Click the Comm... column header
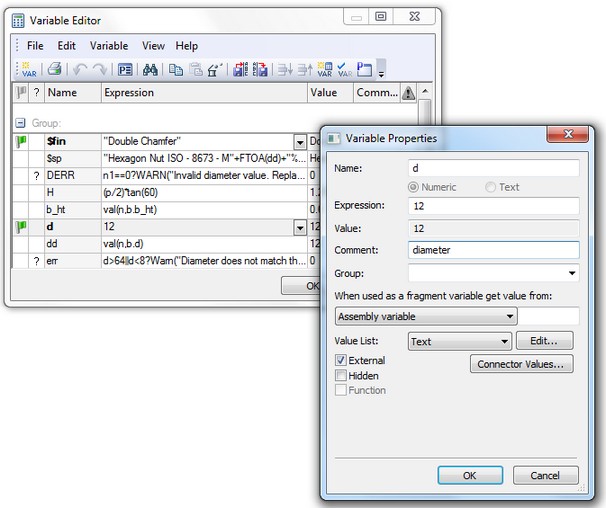The width and height of the screenshot is (606, 508). [x=377, y=93]
